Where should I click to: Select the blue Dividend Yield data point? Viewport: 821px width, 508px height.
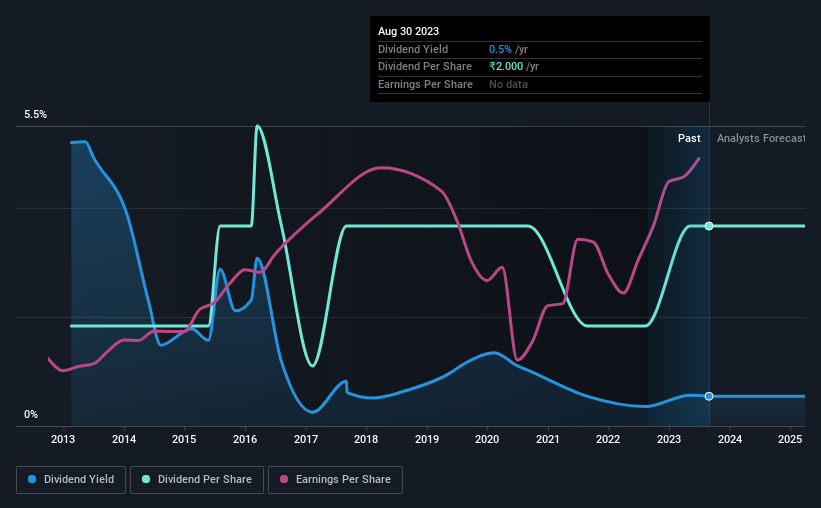pyautogui.click(x=709, y=396)
